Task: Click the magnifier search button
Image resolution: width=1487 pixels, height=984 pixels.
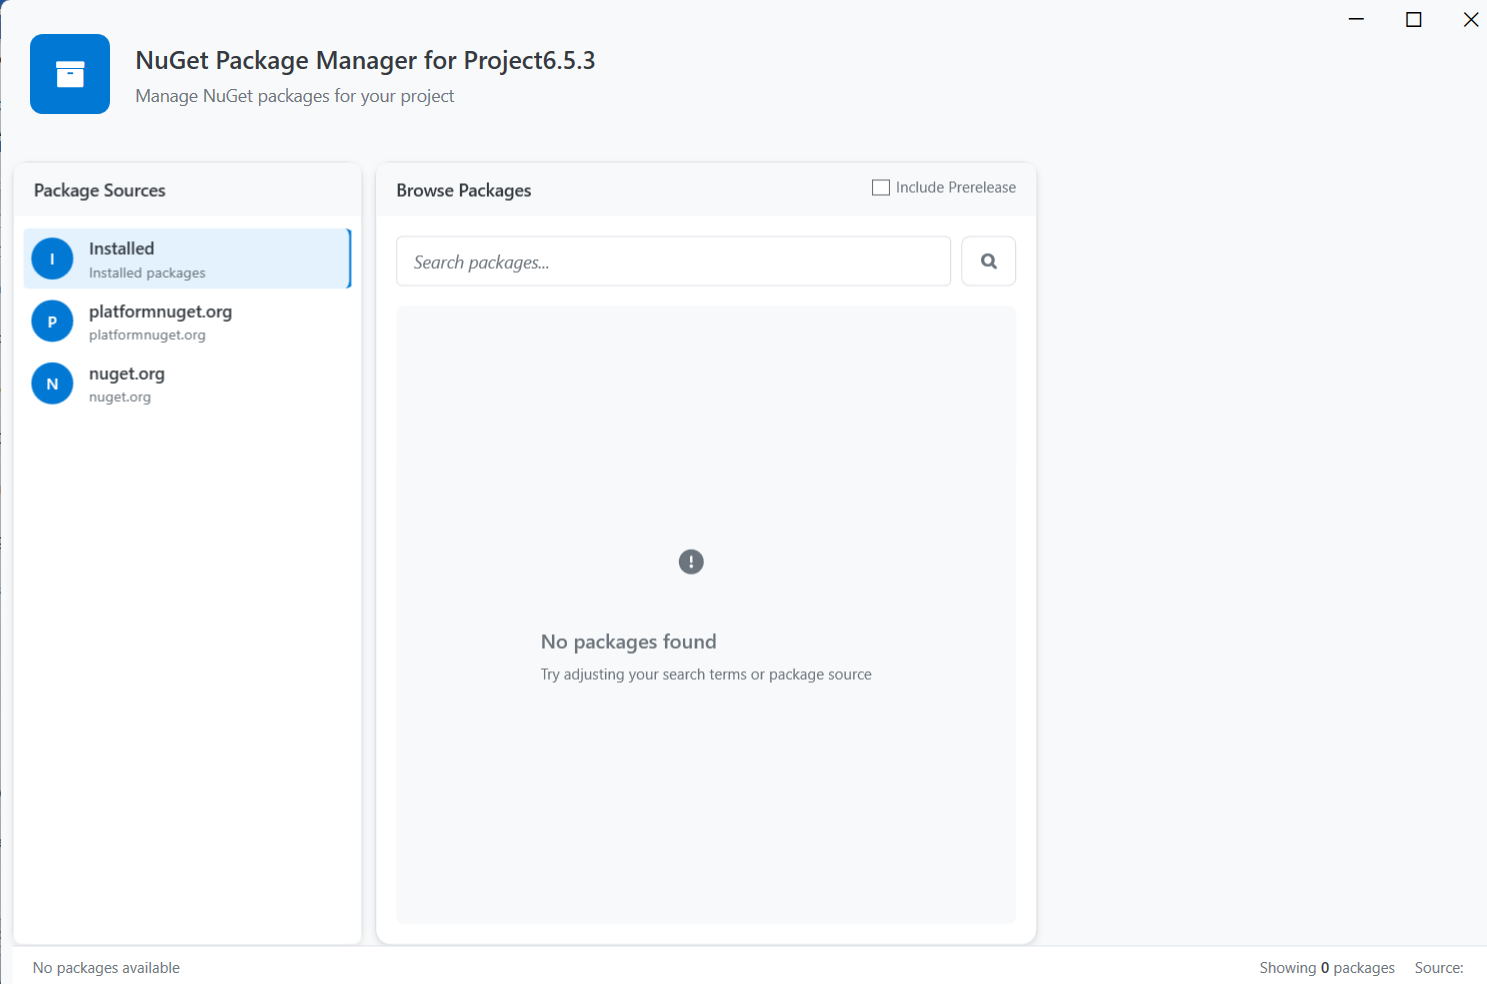Action: (x=988, y=261)
